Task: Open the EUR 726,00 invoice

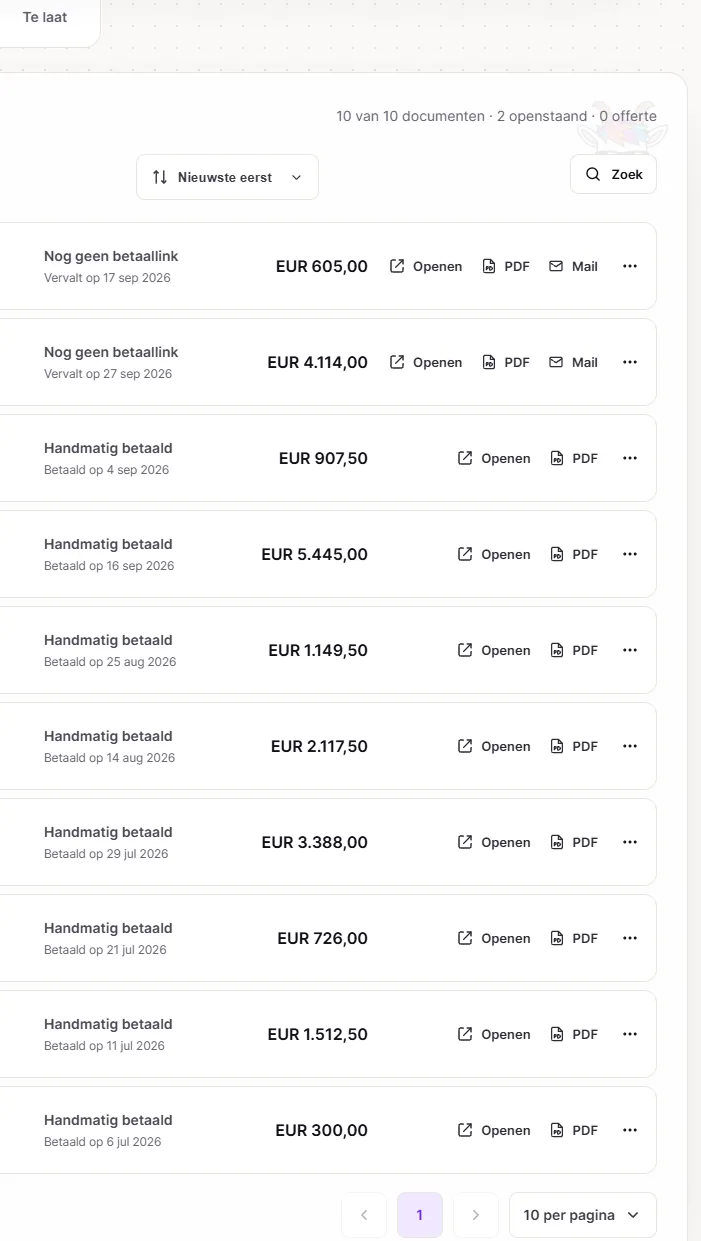Action: point(494,938)
